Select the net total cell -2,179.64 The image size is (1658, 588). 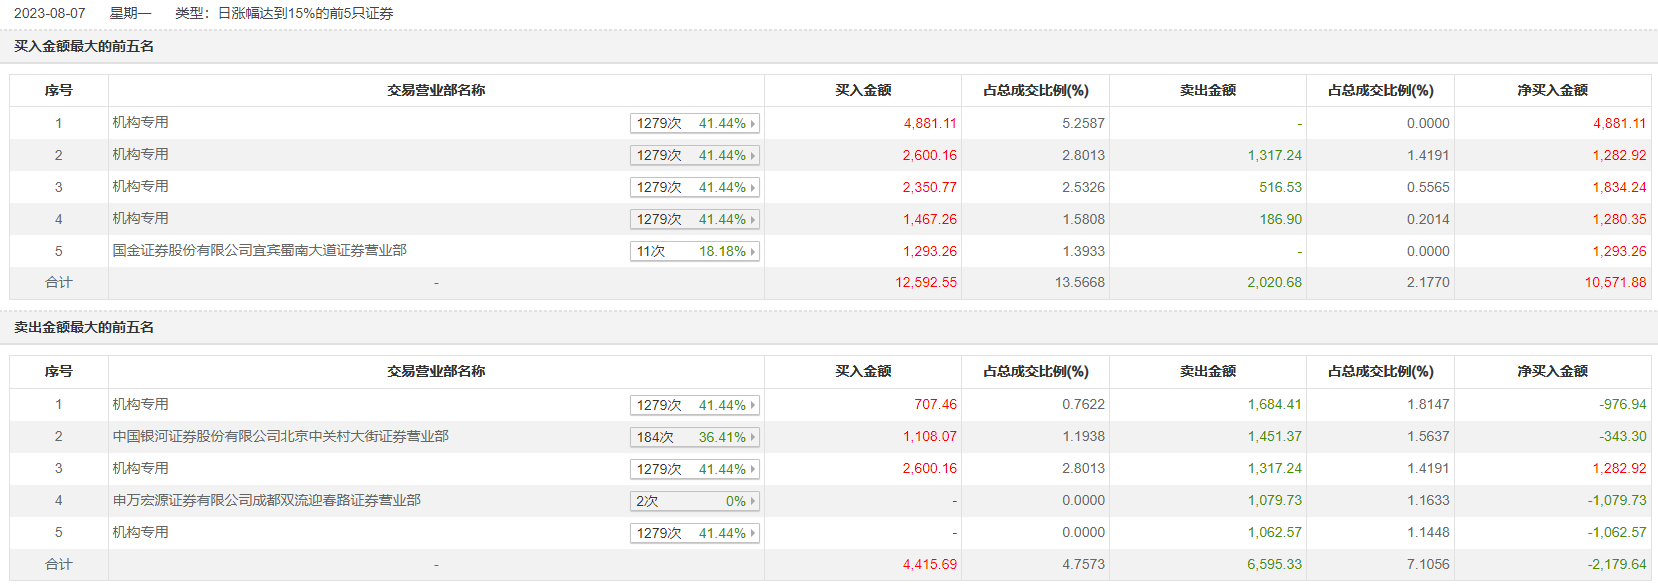tap(1615, 565)
